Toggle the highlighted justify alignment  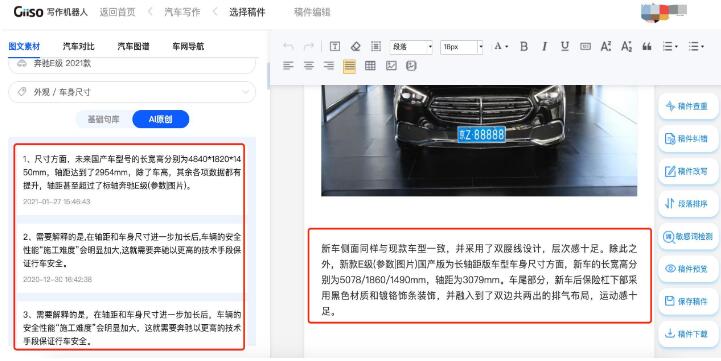[349, 66]
